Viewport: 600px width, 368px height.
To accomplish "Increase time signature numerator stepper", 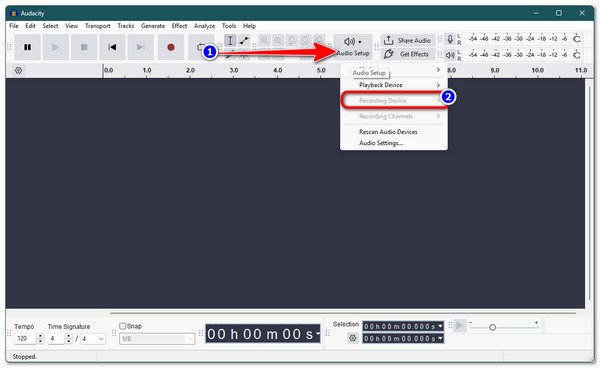I will [68, 336].
